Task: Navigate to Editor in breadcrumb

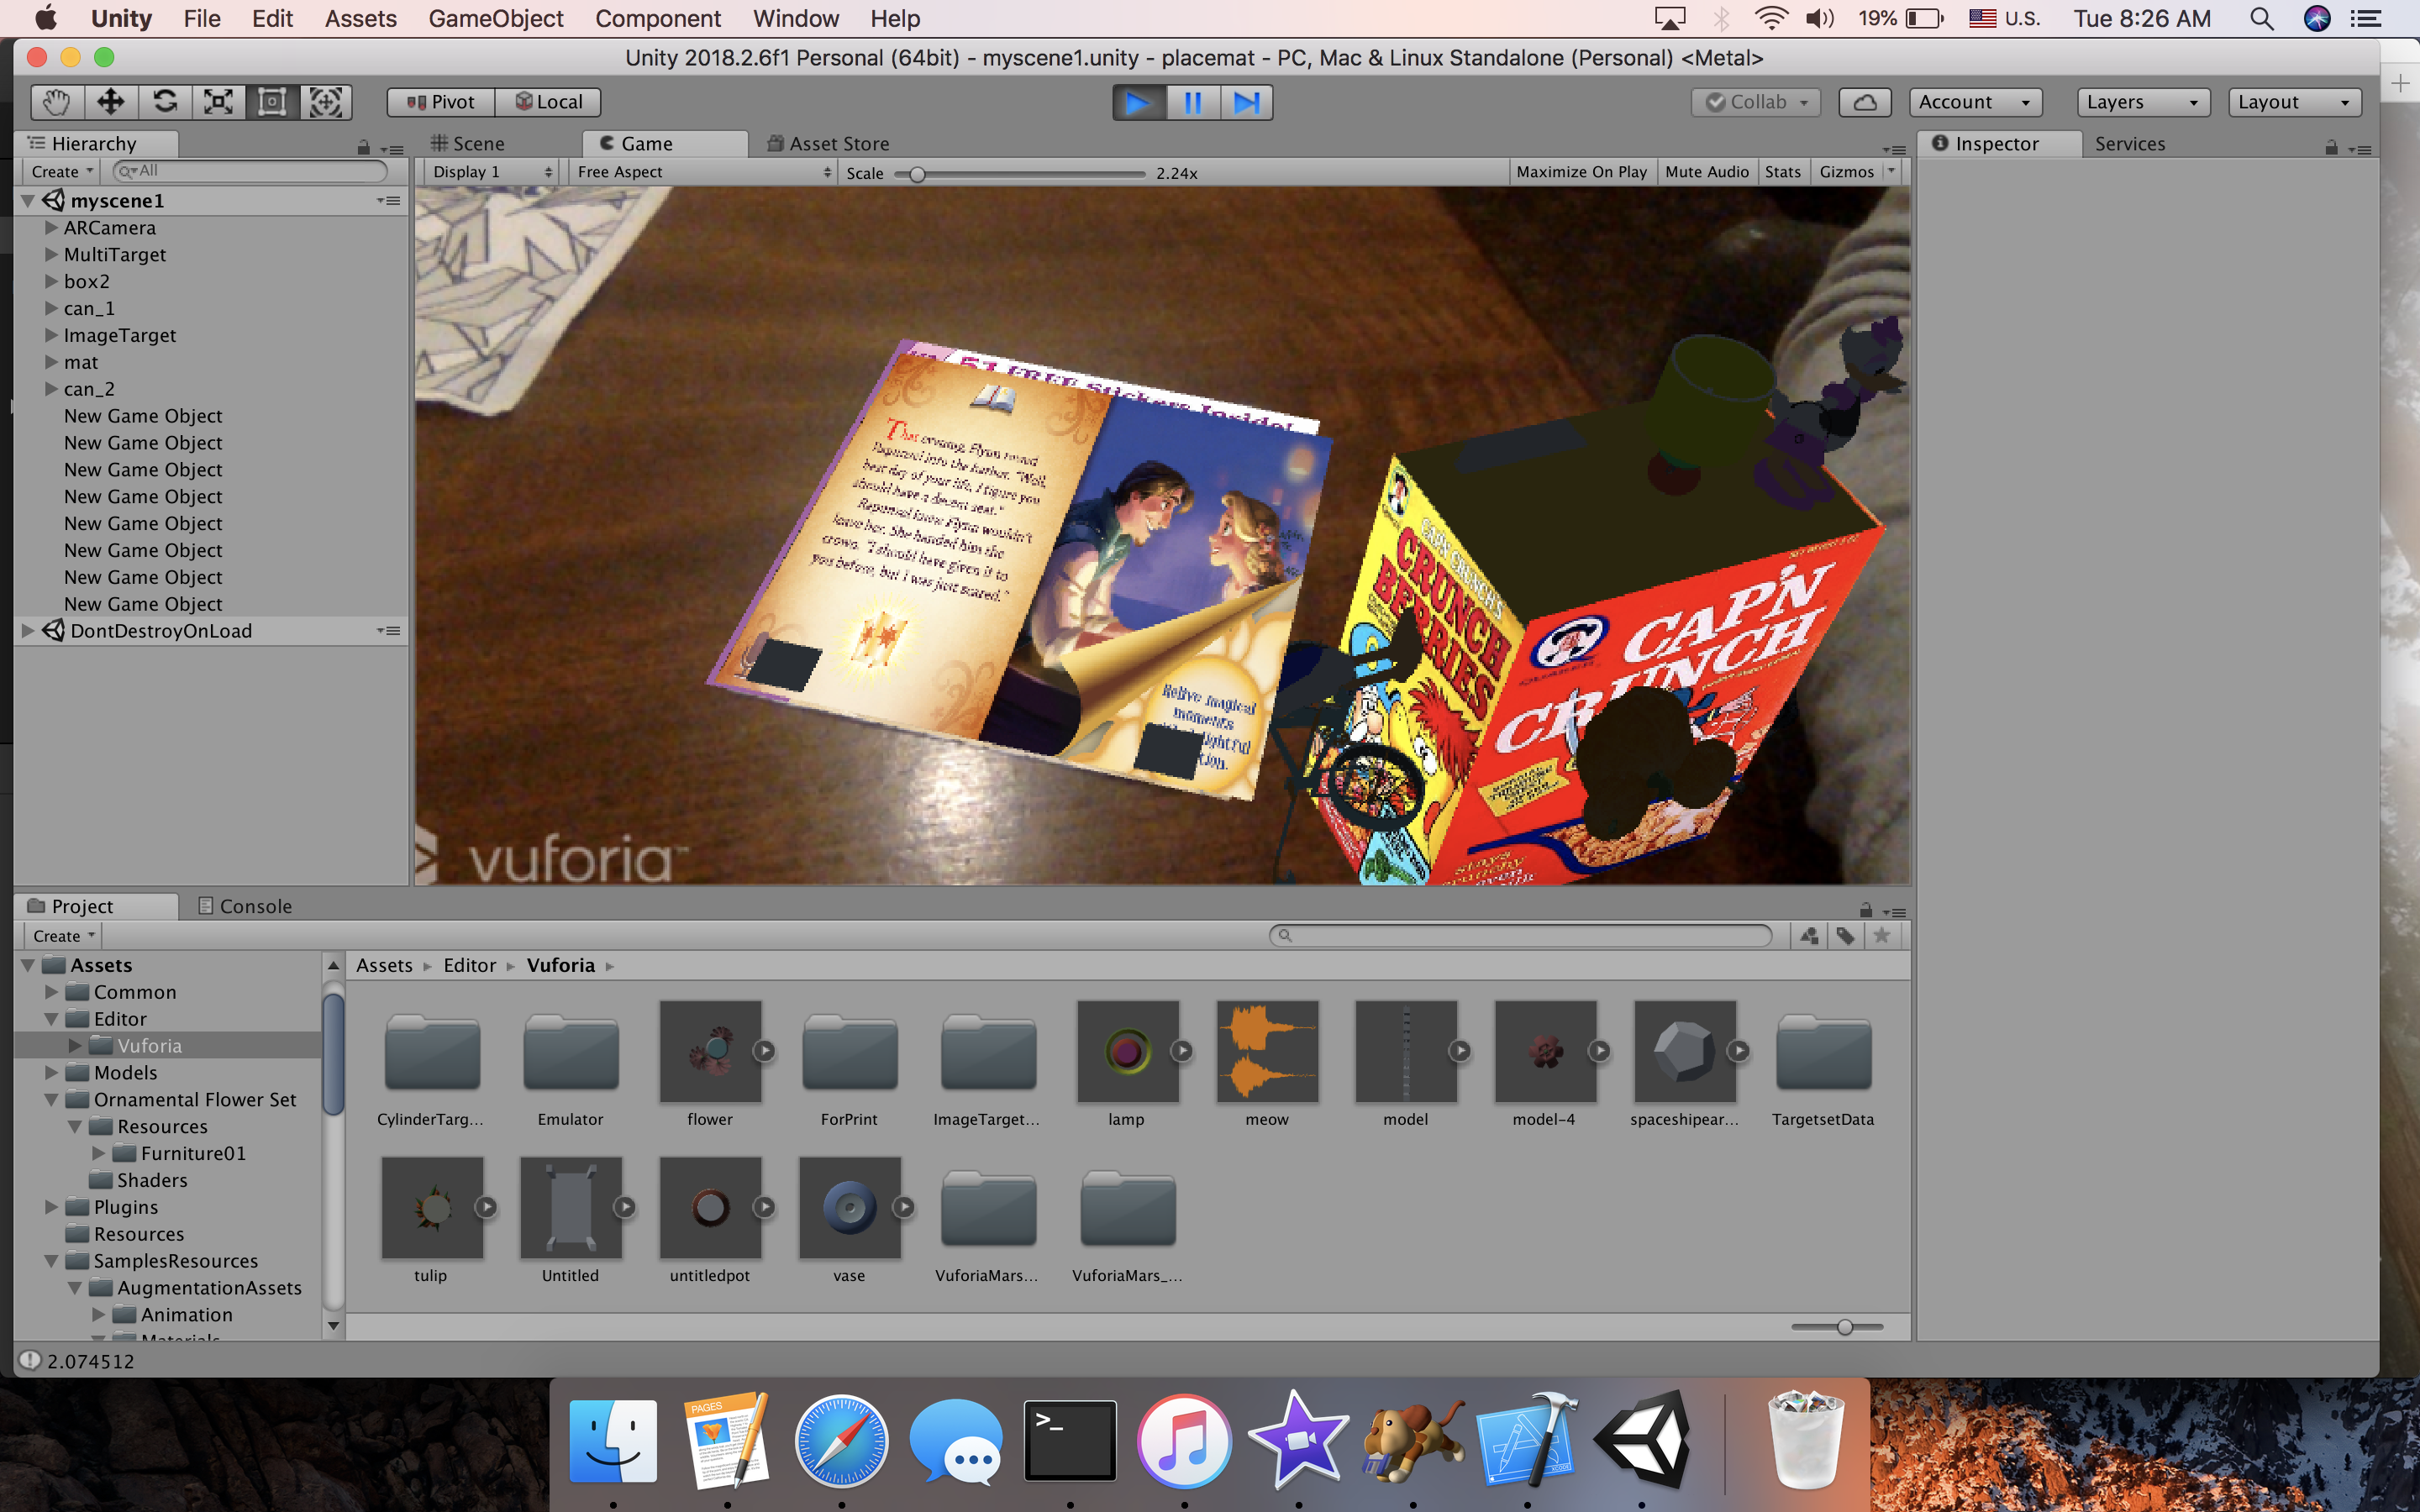Action: [470, 965]
